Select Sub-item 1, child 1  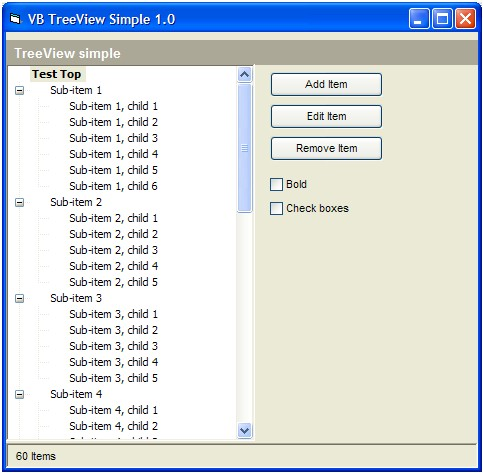[x=113, y=106]
